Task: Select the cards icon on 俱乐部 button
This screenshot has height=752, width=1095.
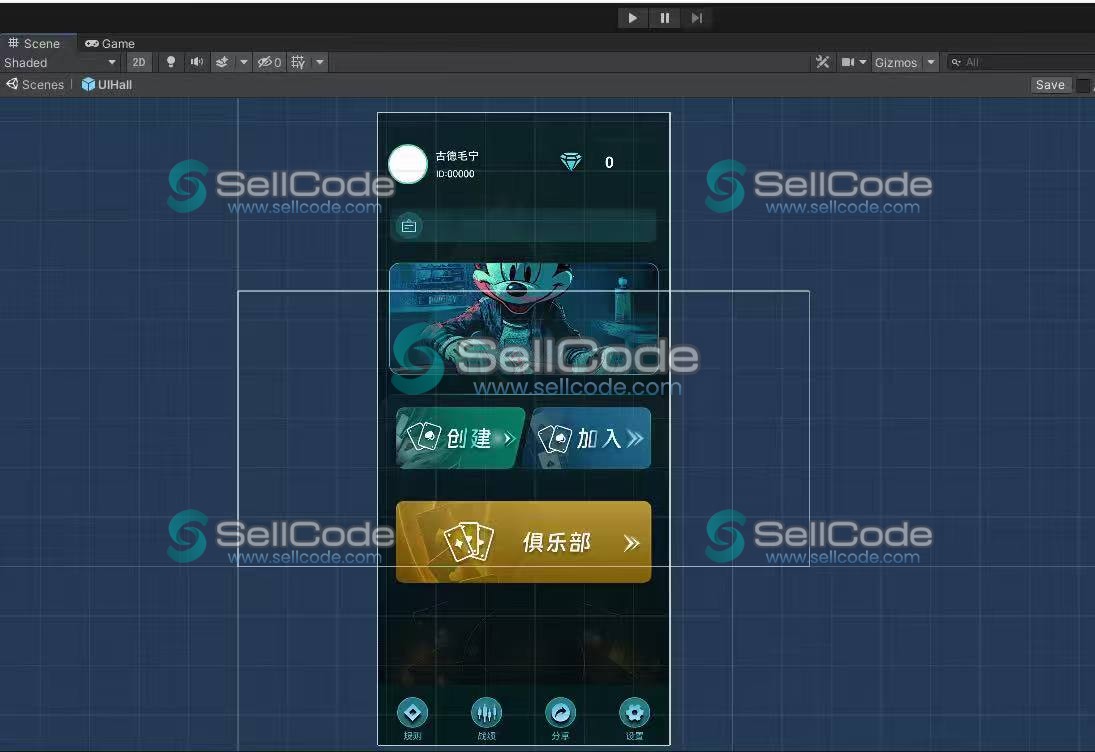Action: click(x=469, y=541)
